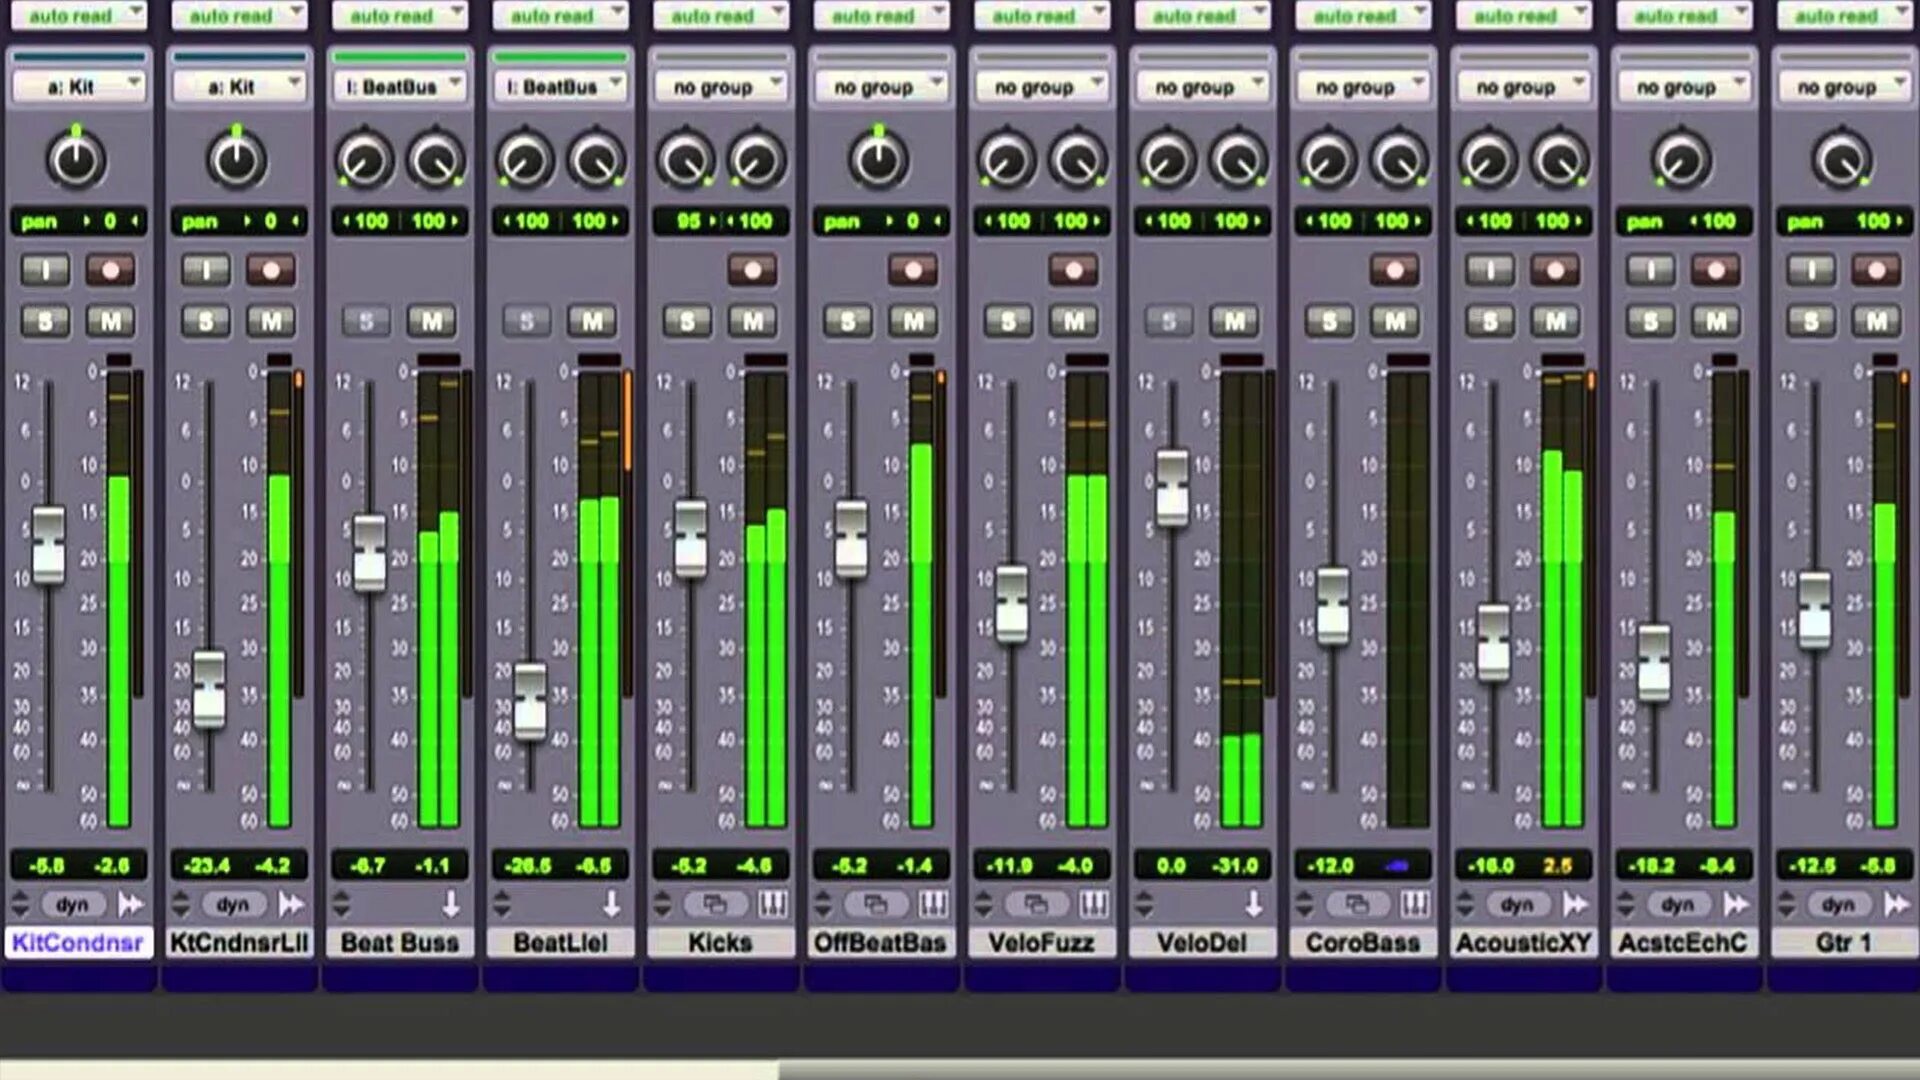Mute the KitCondnsr track

click(110, 321)
